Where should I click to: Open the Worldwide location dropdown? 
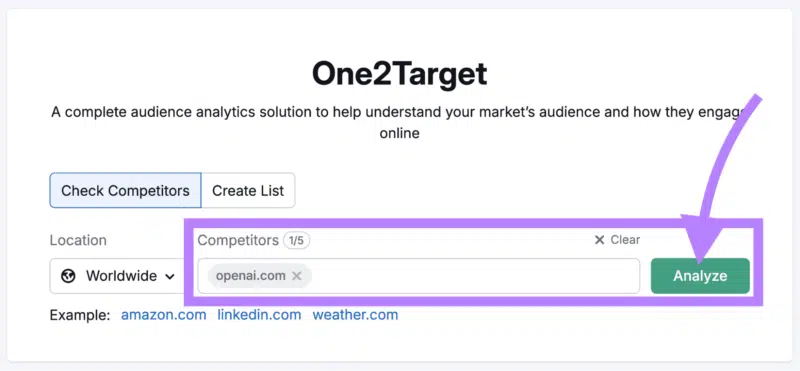117,276
